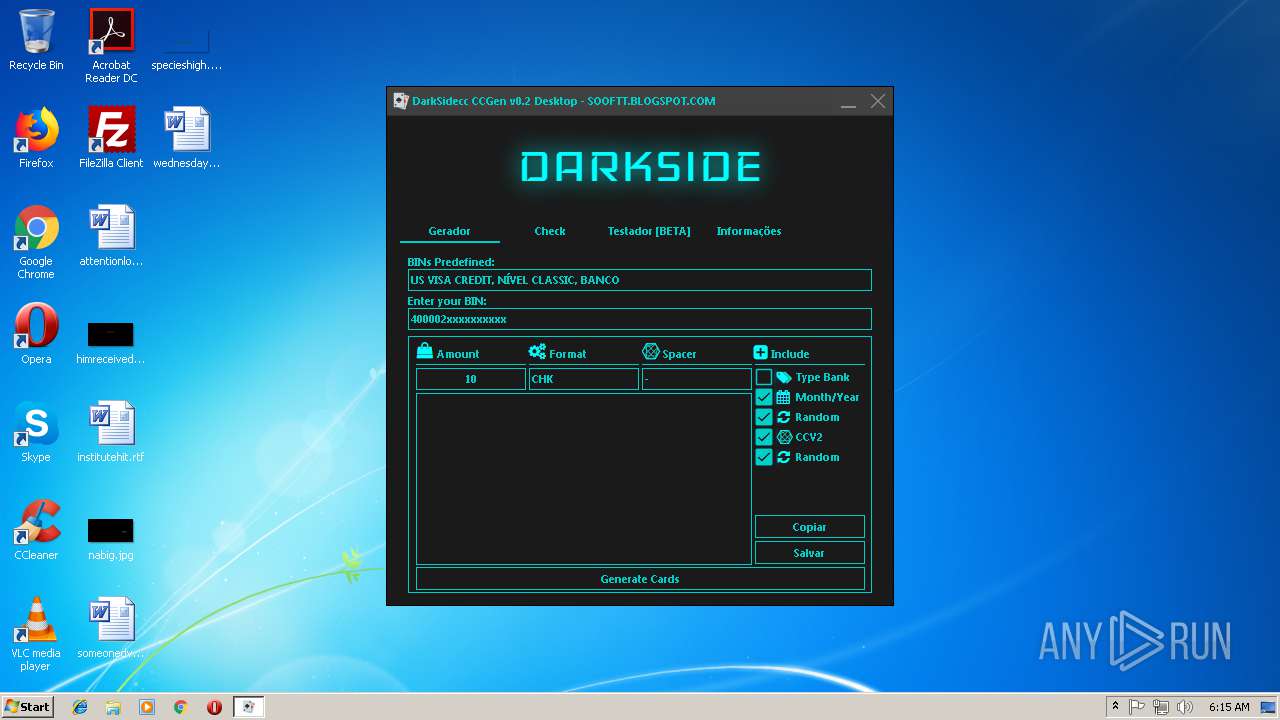The image size is (1280, 720).
Task: Click the Month/Year calendar icon
Action: [x=784, y=397]
